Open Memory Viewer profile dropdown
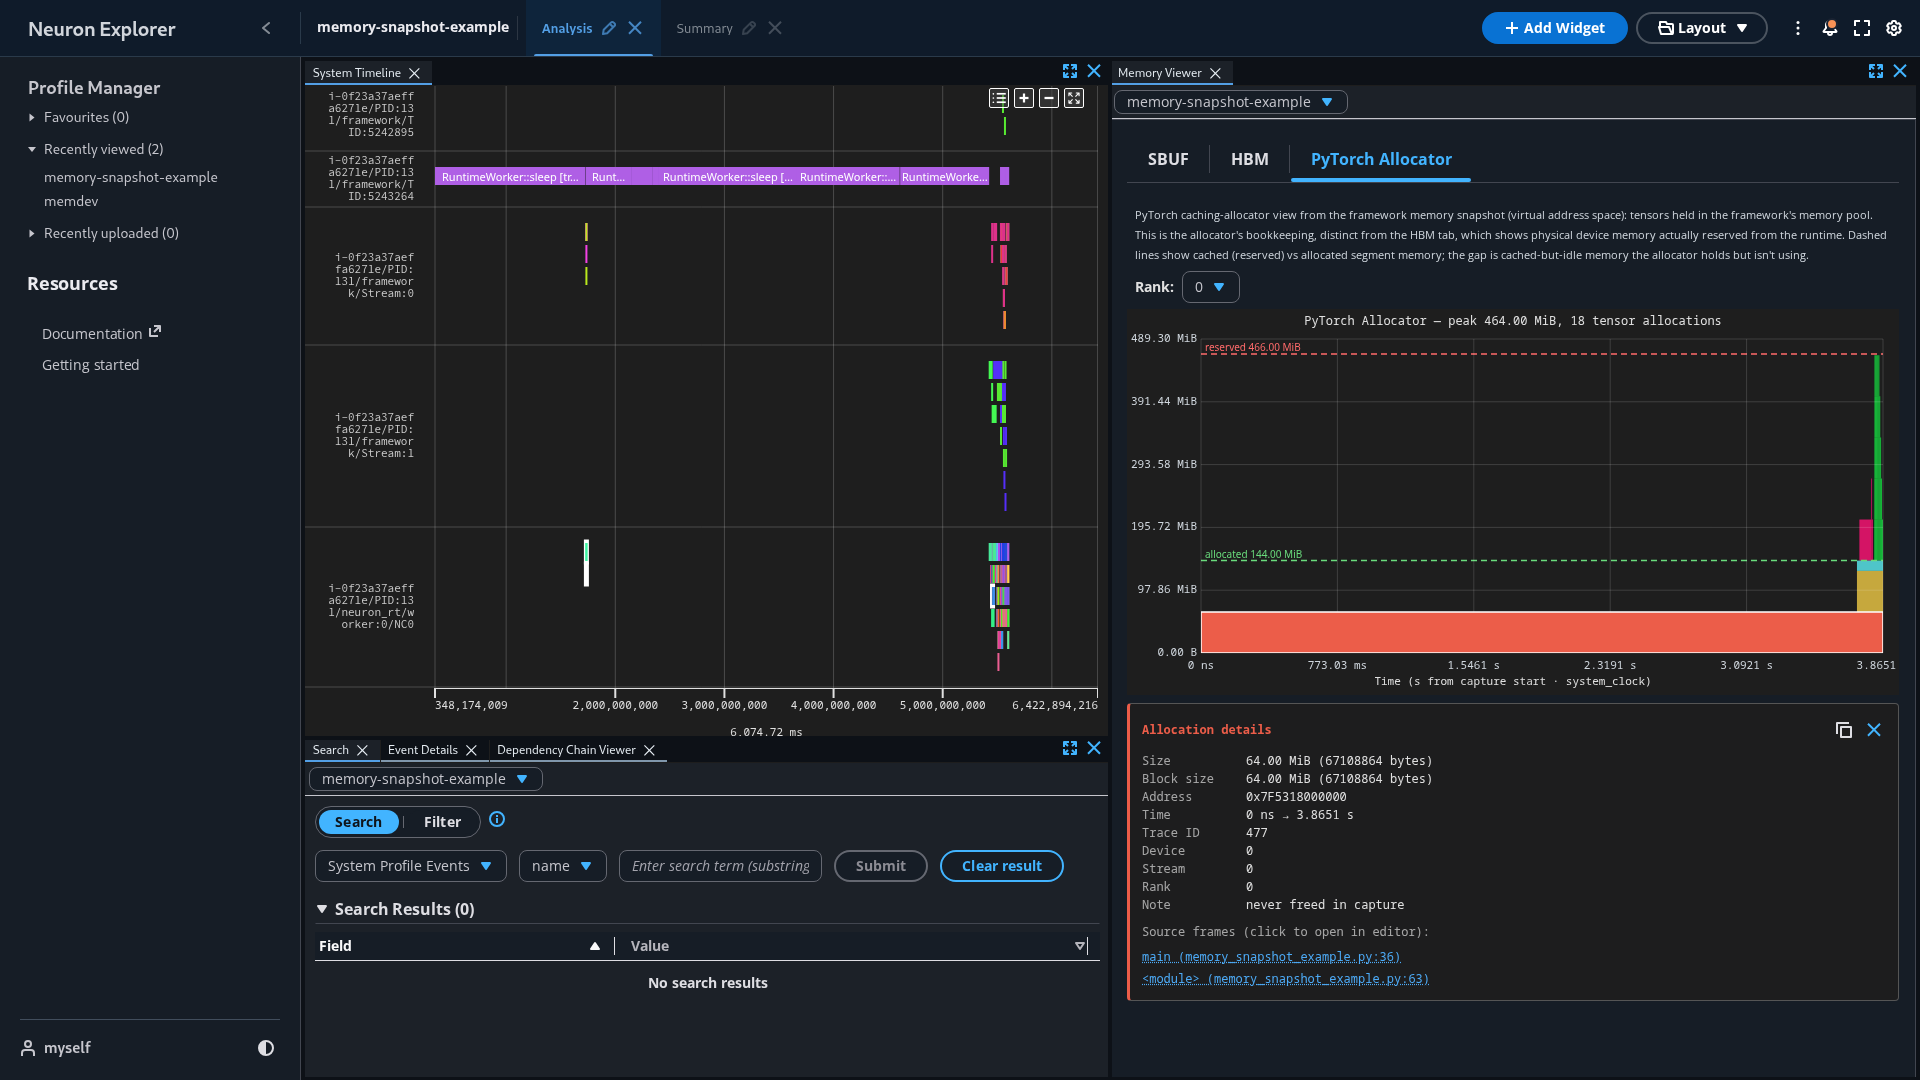Screen dimensions: 1920x1080 point(1230,102)
